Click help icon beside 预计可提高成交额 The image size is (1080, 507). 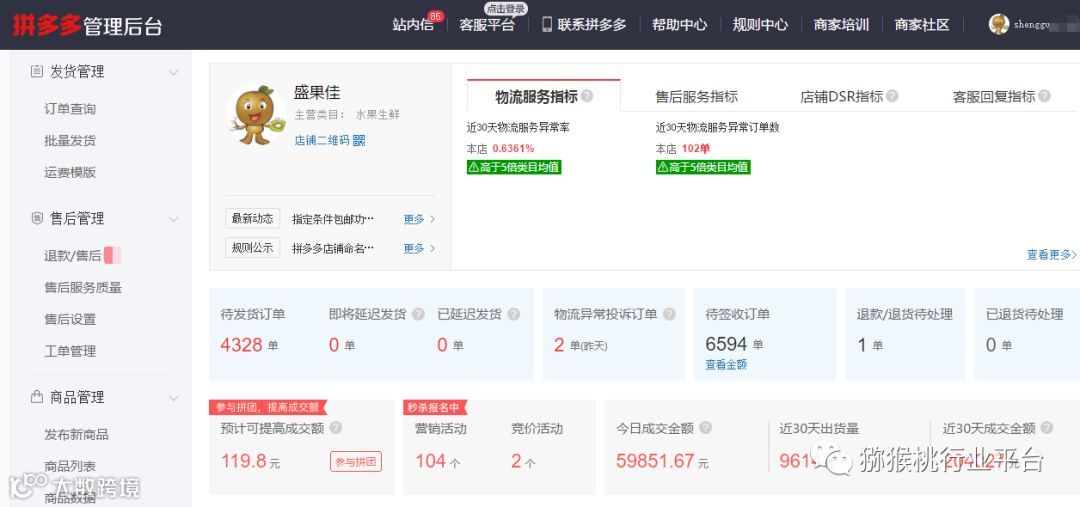pos(335,428)
